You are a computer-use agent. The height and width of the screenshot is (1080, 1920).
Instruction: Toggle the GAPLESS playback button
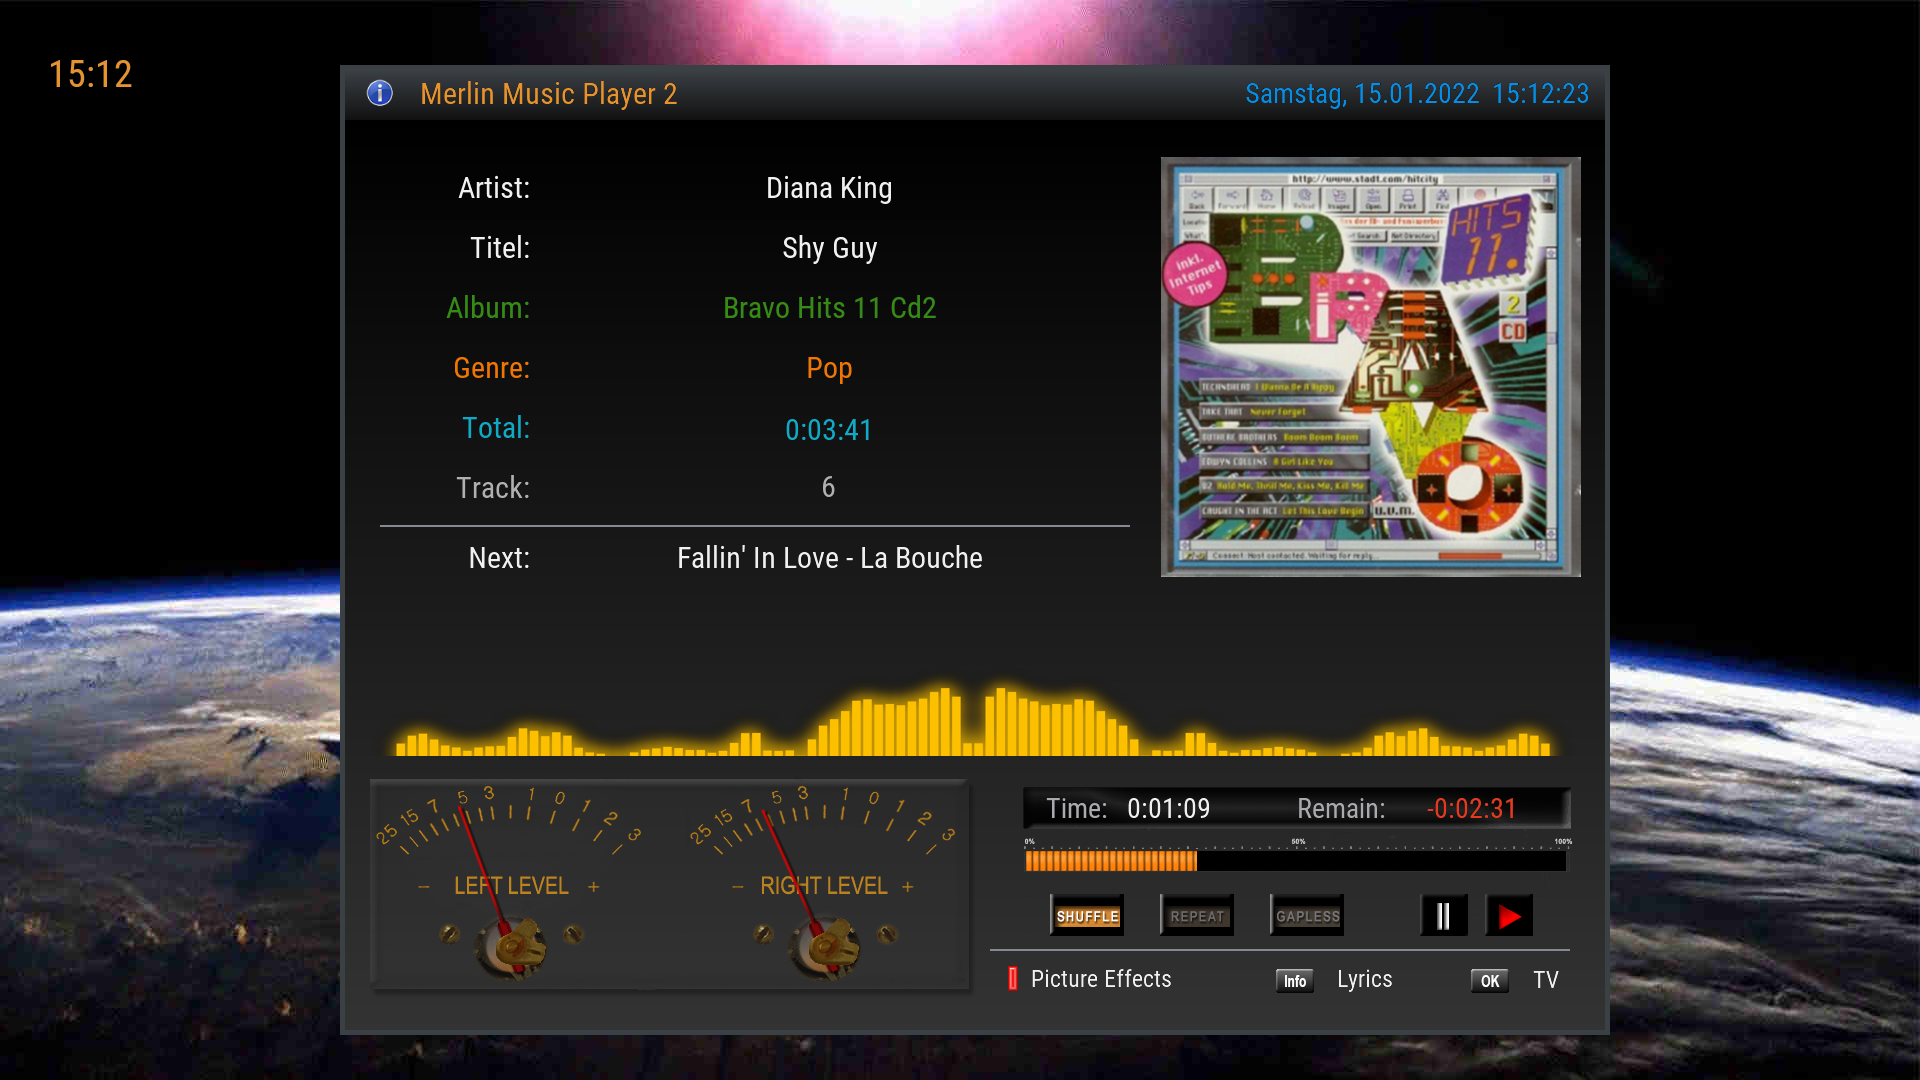[1307, 916]
